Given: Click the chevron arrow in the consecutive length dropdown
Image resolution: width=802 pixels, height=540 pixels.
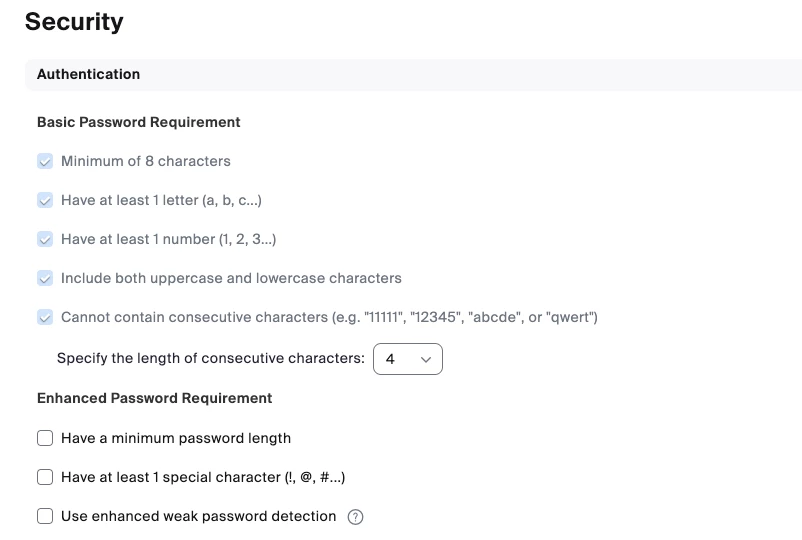Looking at the screenshot, I should pyautogui.click(x=426, y=359).
